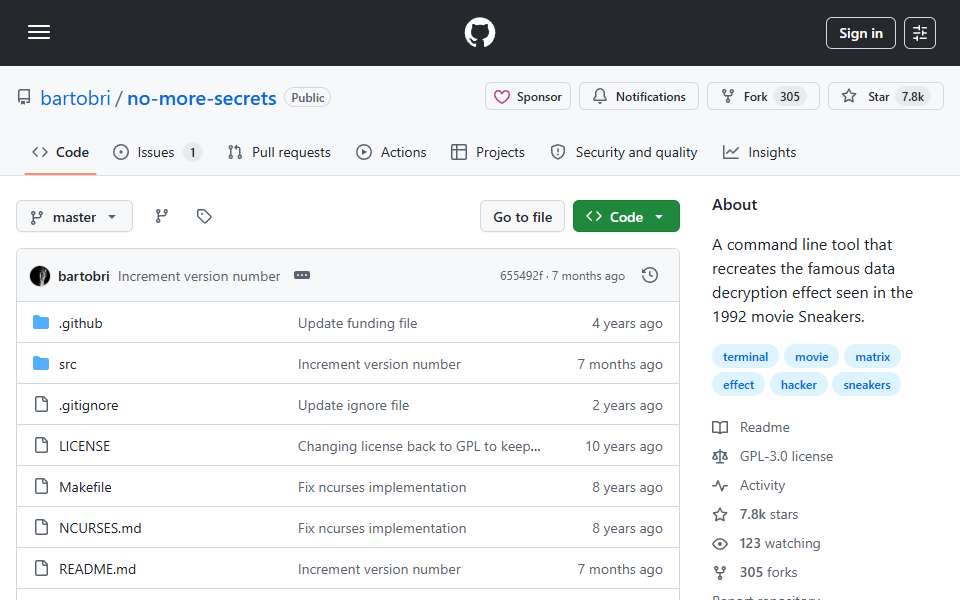960x600 pixels.
Task: Select the terminal topic tag
Action: 745,357
